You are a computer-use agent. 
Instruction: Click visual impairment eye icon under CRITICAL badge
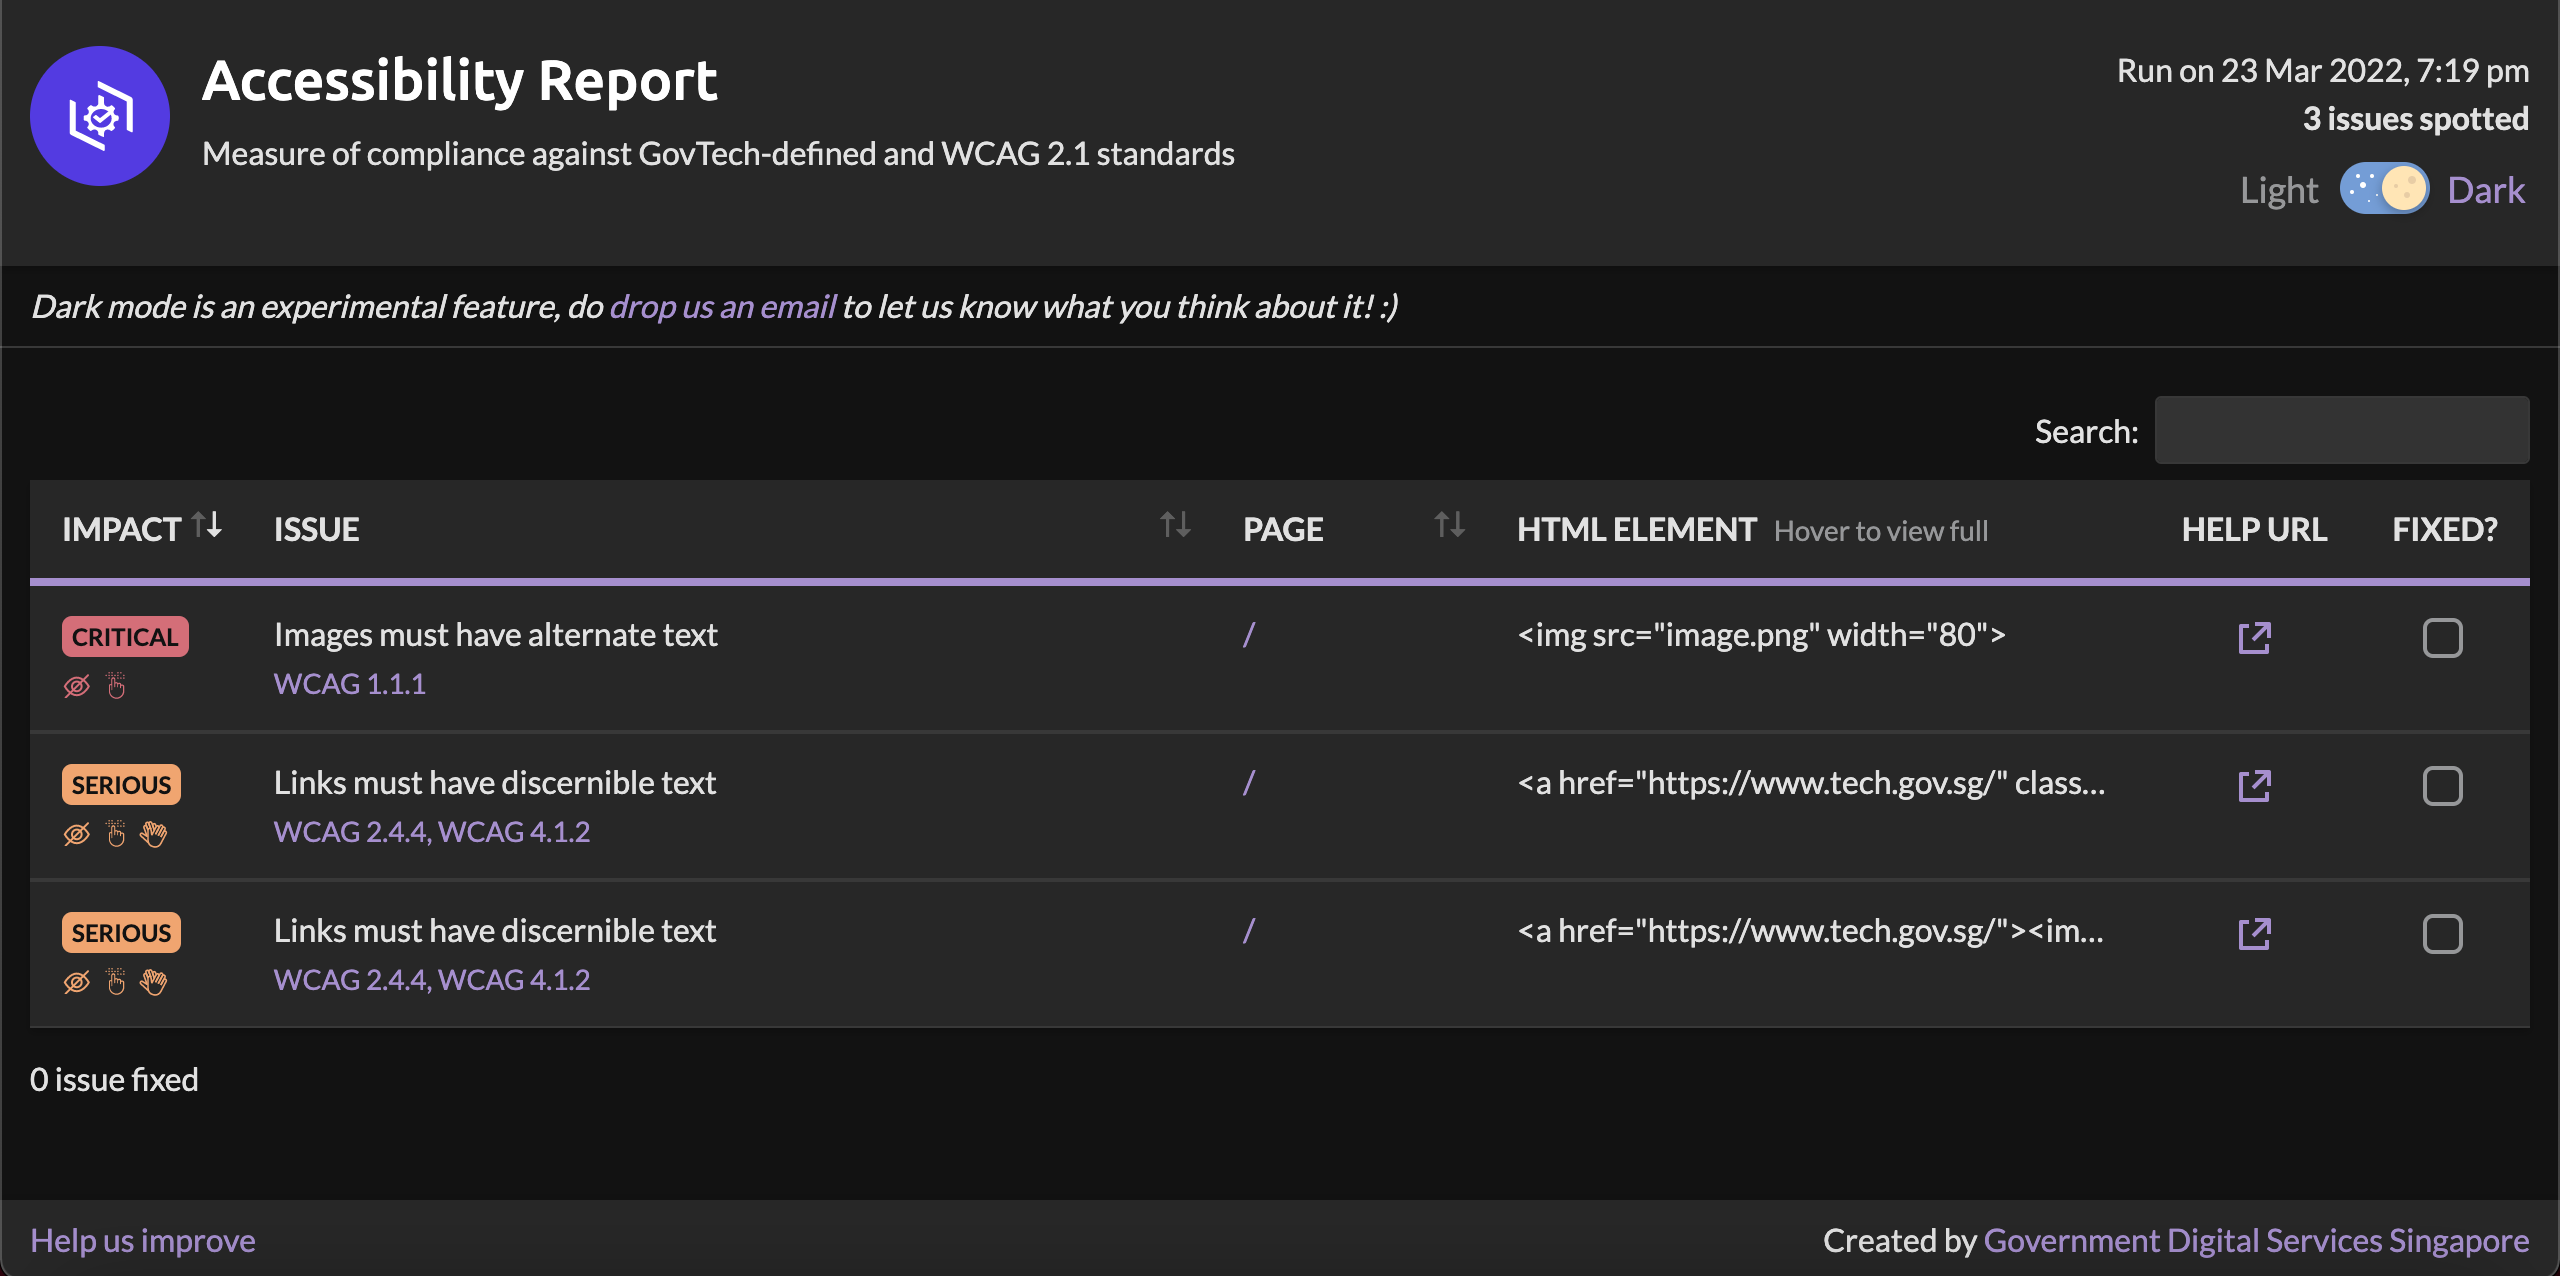click(77, 685)
